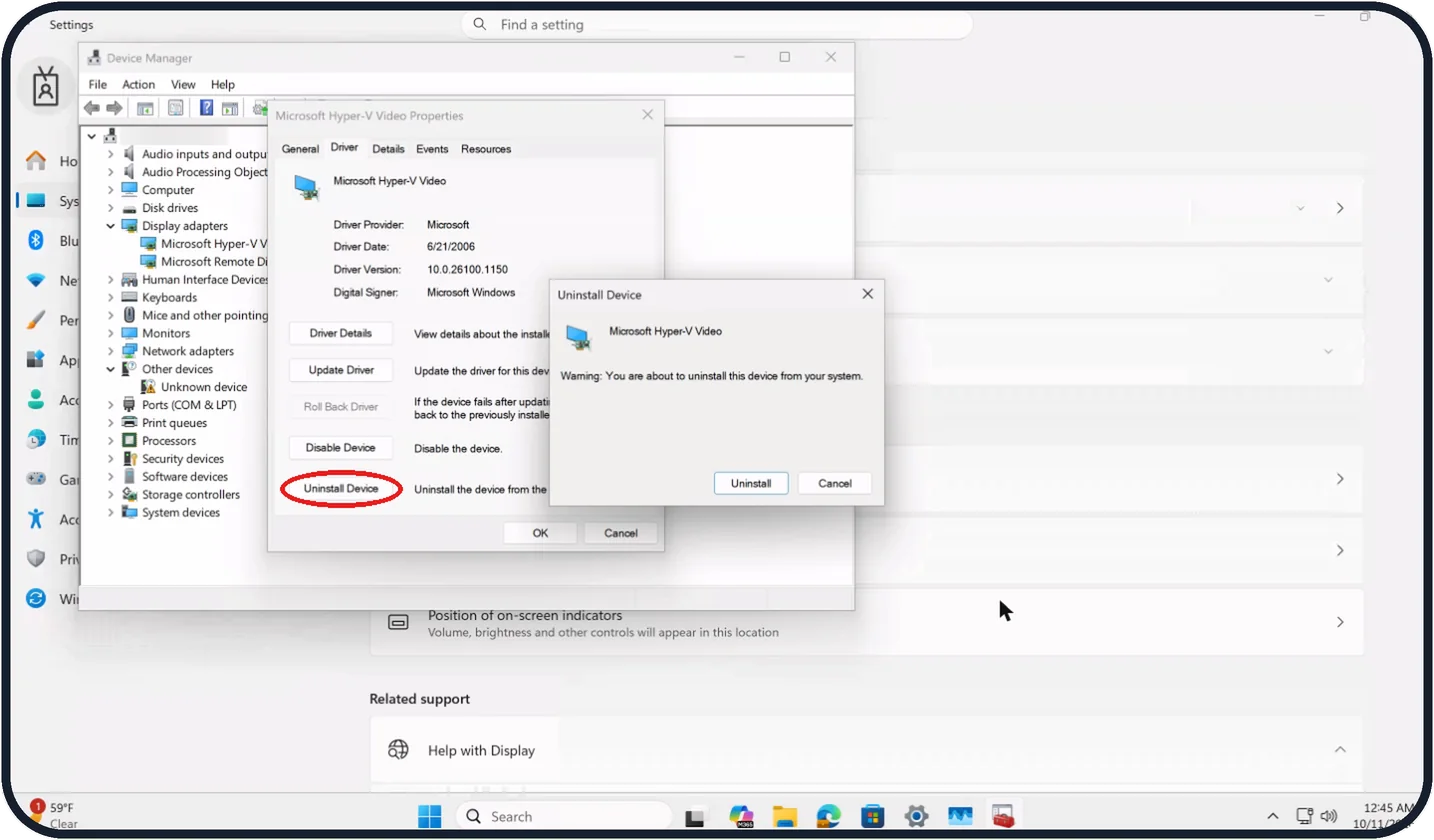Close the Uninstall Device dialog with X
This screenshot has height=840, width=1434.
[x=867, y=294]
